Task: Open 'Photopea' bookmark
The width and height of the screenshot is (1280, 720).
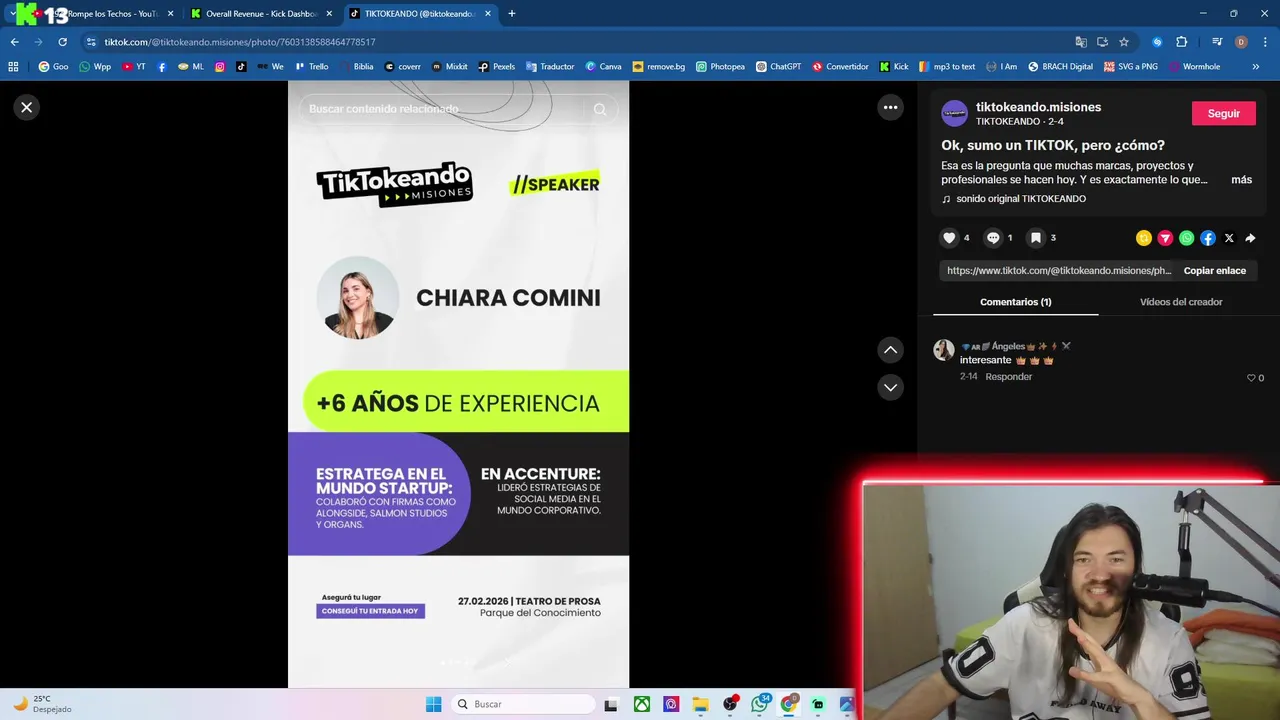Action: click(x=720, y=67)
